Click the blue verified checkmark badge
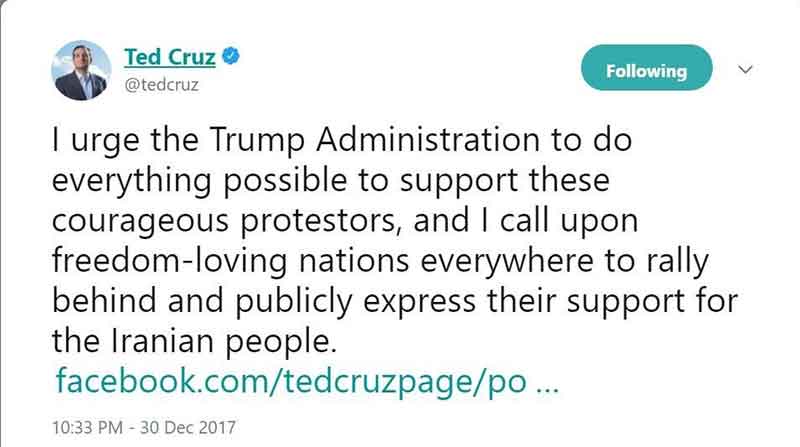This screenshot has height=447, width=800. point(203,58)
